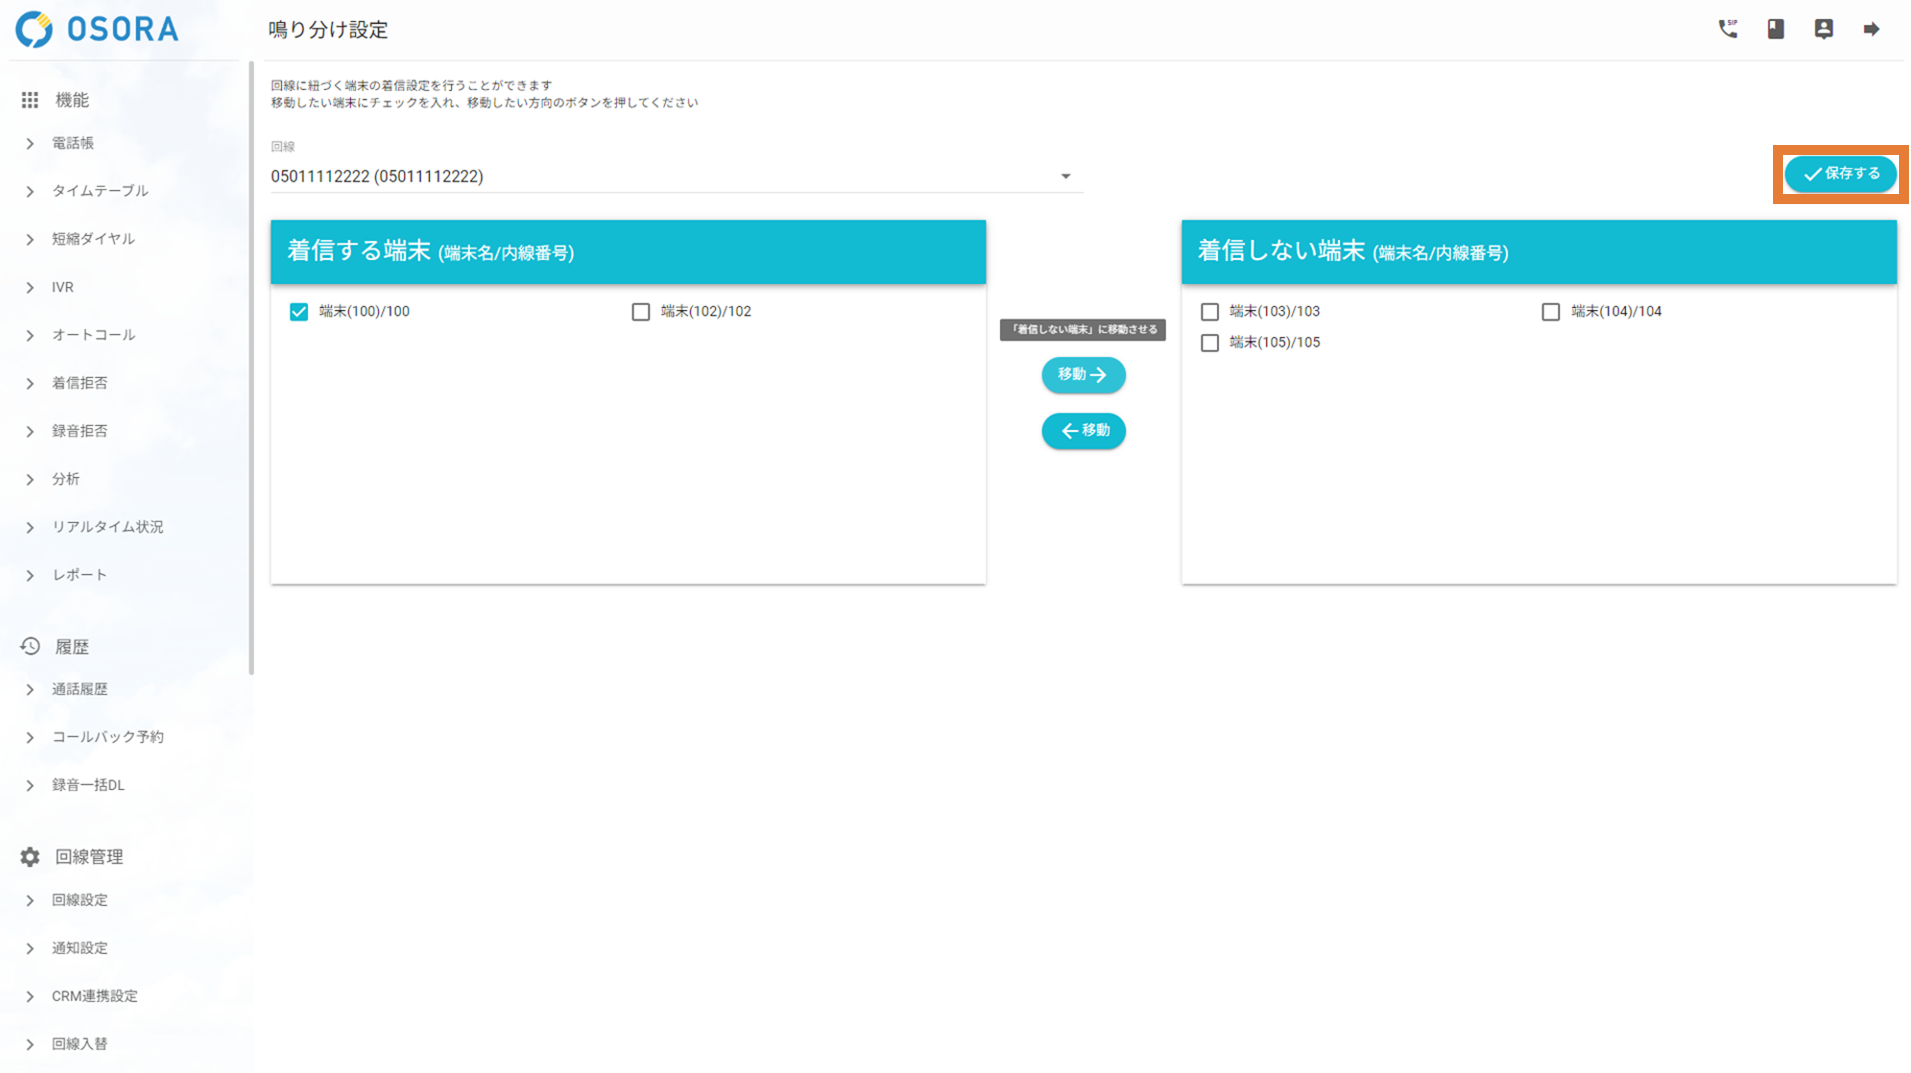Click the OSORA logo
The image size is (1911, 1073).
pyautogui.click(x=97, y=29)
